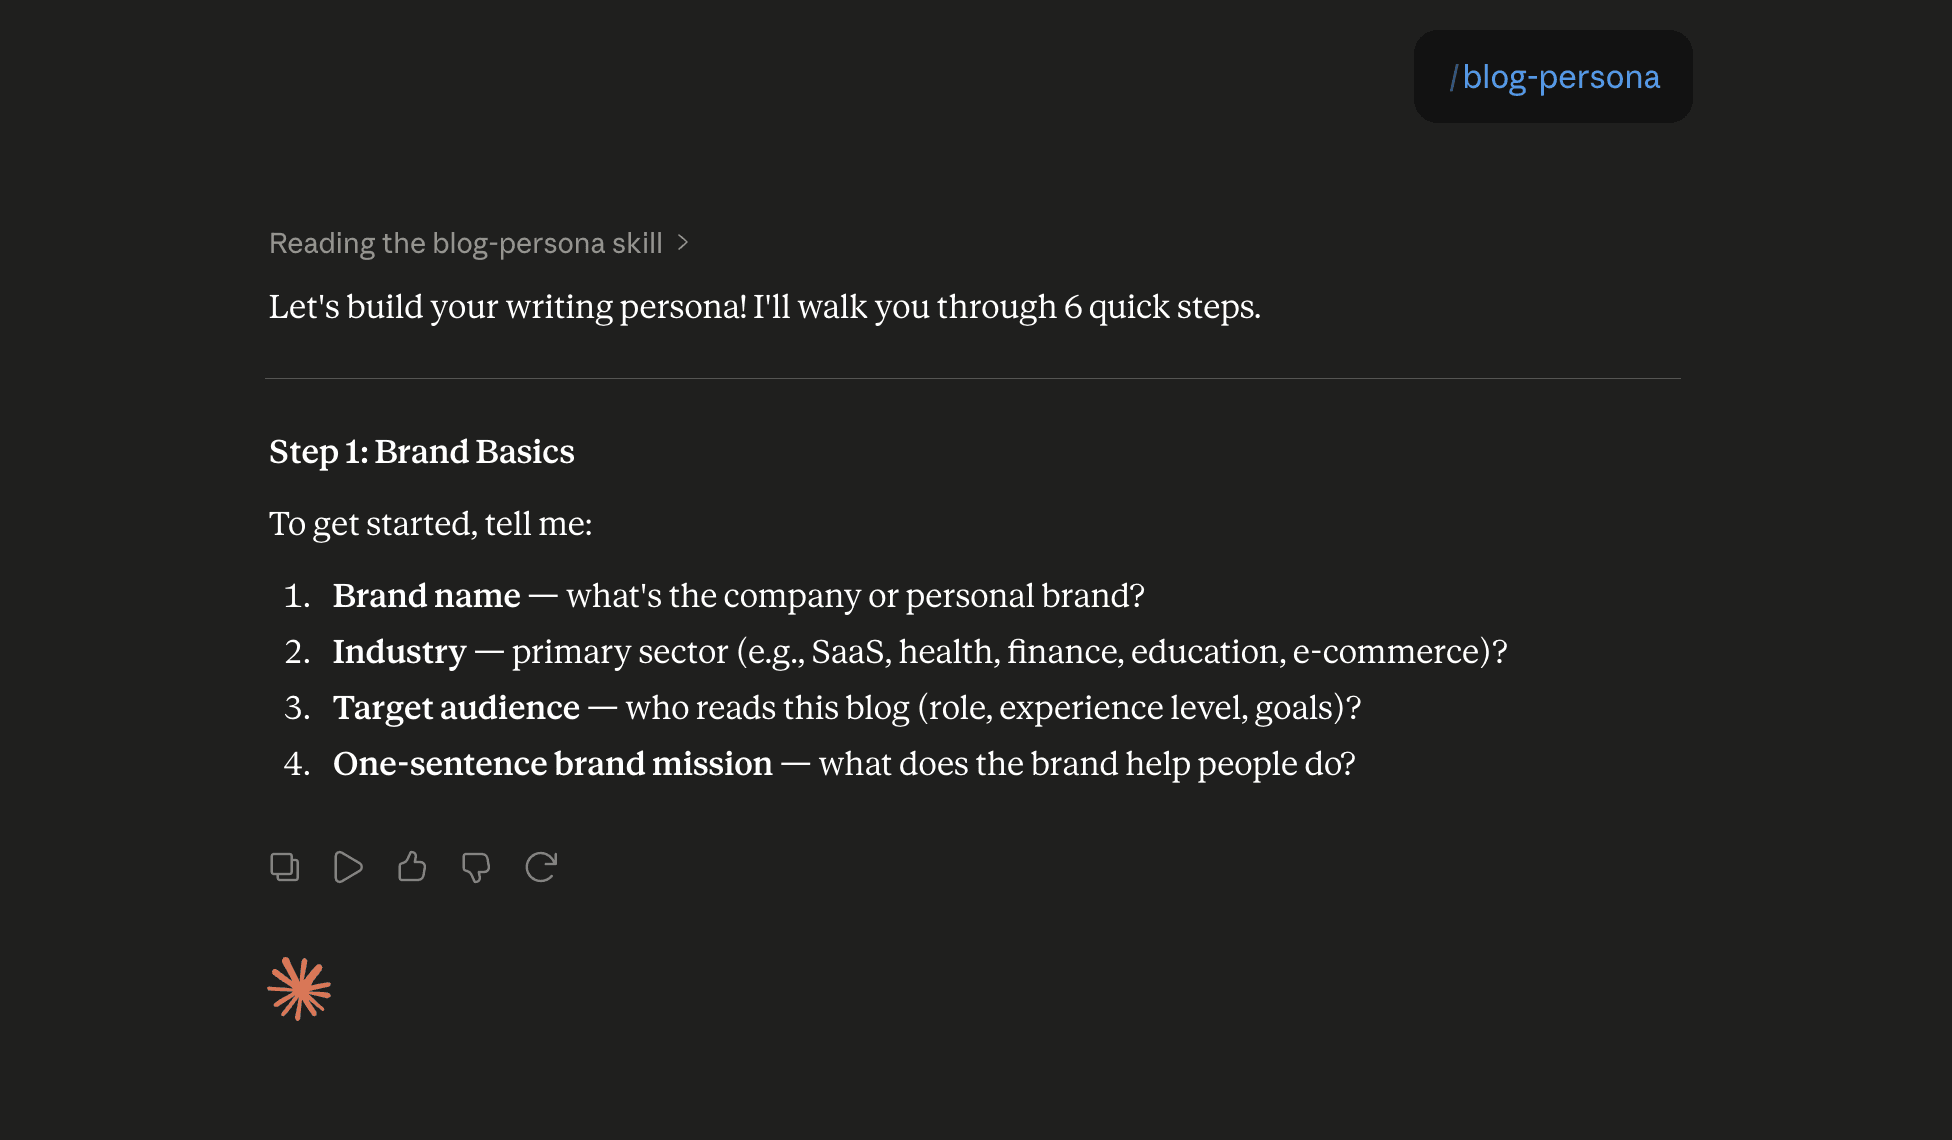Click the bold 'Target audience' list item

(457, 708)
